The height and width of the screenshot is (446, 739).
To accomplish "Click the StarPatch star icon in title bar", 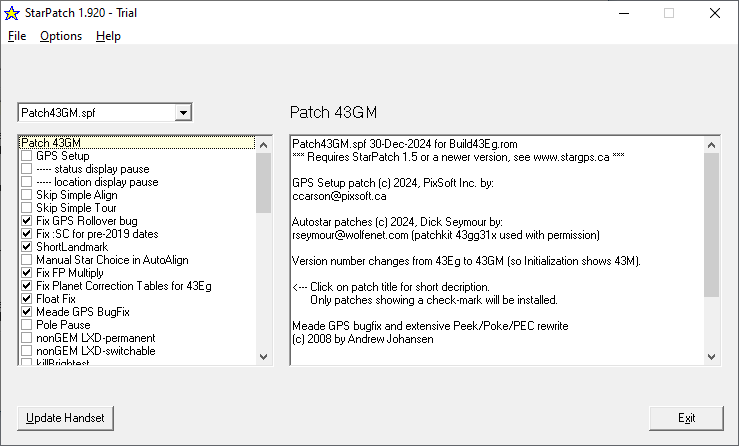I will (12, 13).
